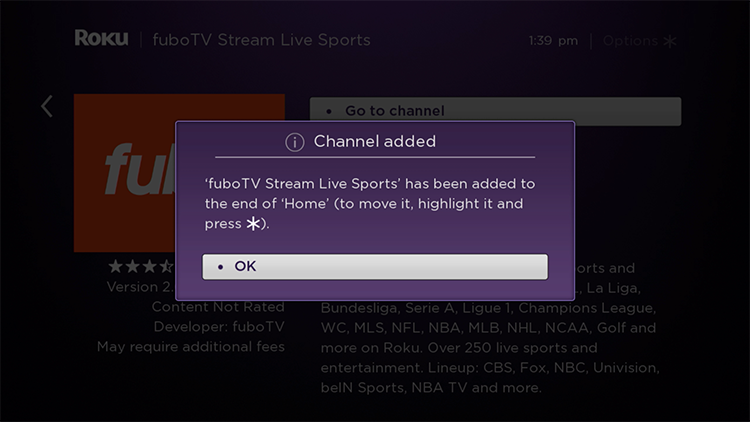
Task: Click the Content Not Rated label
Action: point(218,307)
